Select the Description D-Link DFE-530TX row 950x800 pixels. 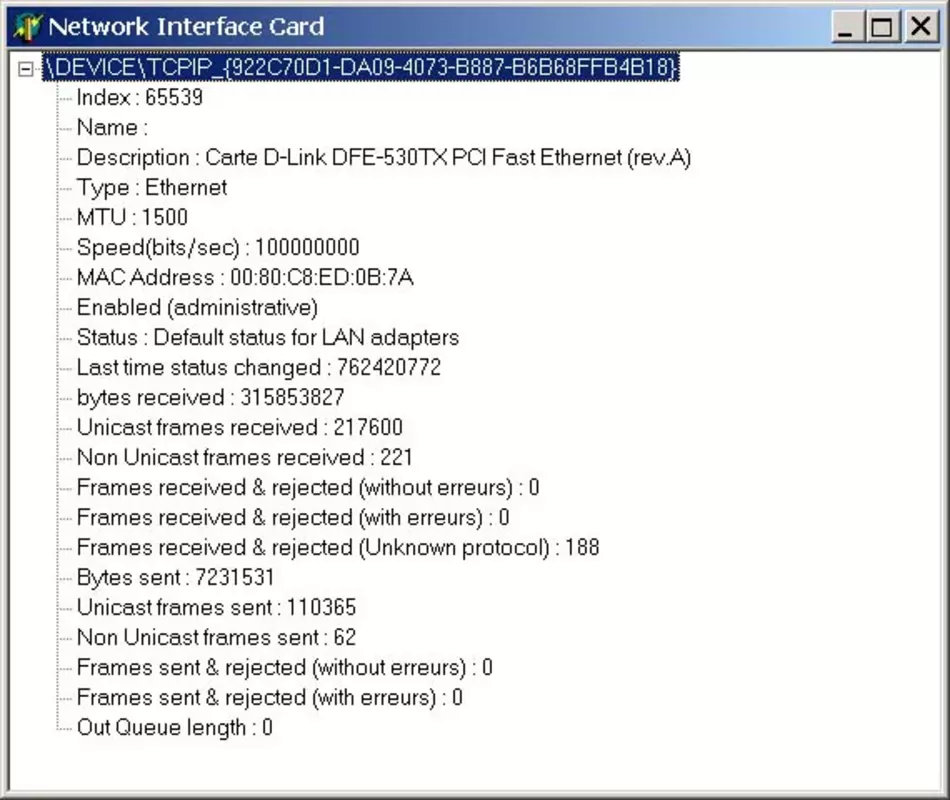click(x=384, y=158)
